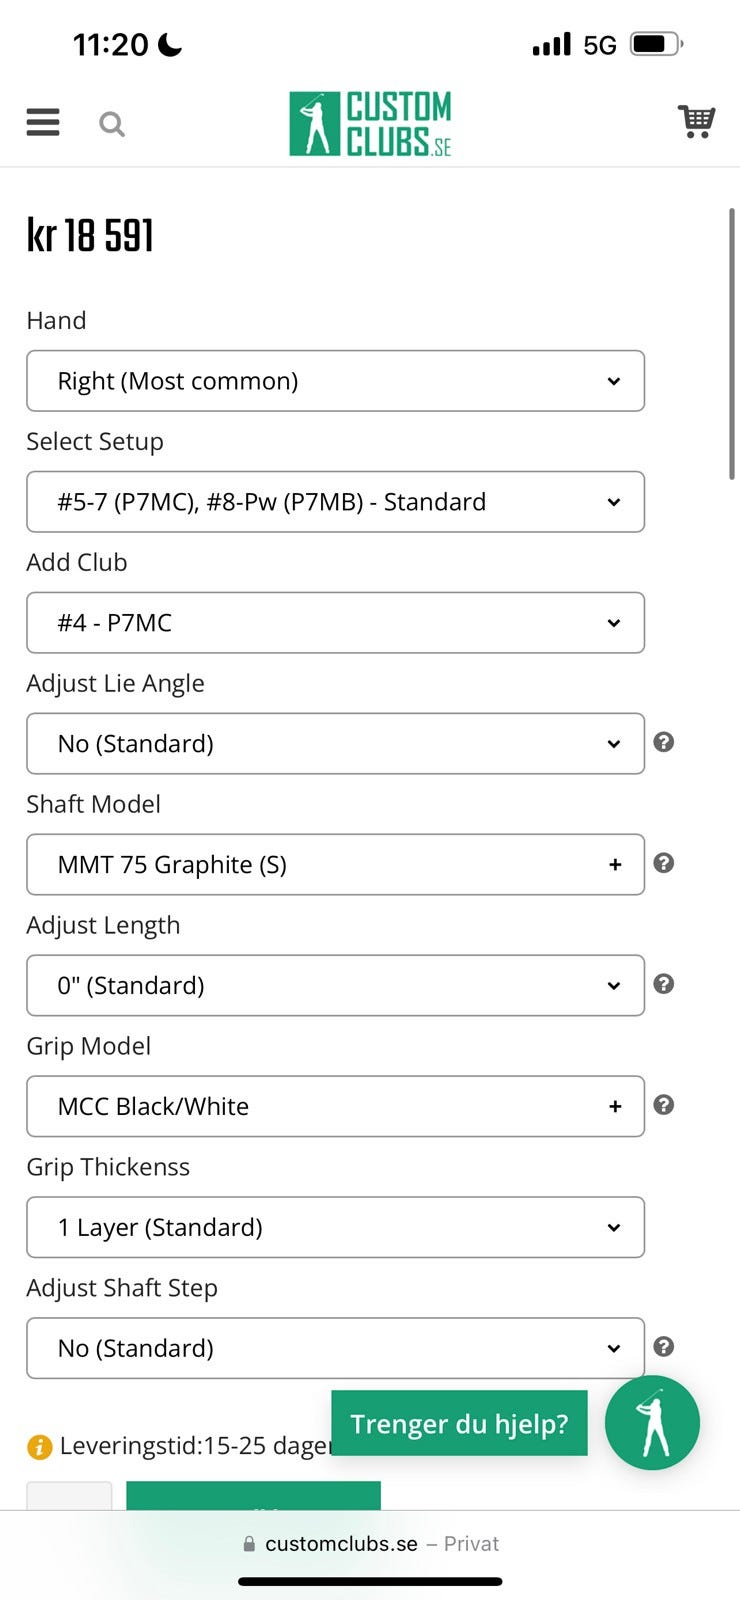
Task: Click the delivery time info icon
Action: [39, 1446]
